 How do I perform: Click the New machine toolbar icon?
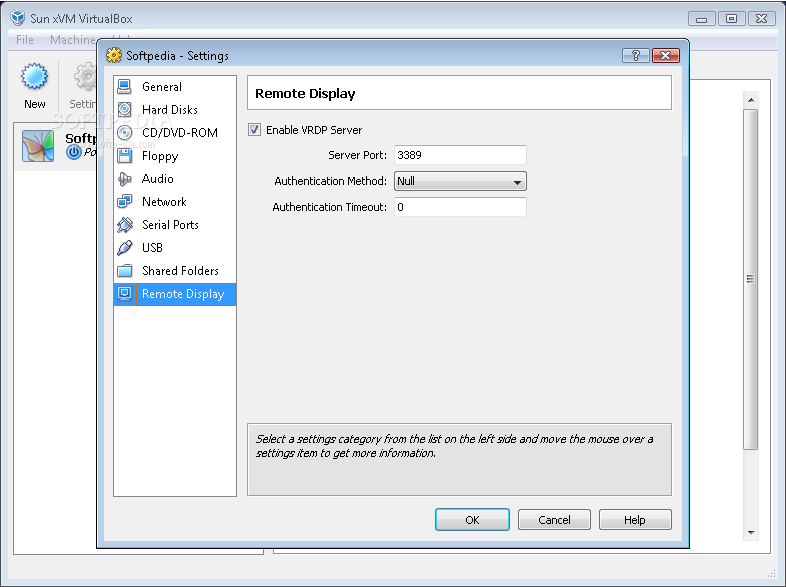[34, 76]
